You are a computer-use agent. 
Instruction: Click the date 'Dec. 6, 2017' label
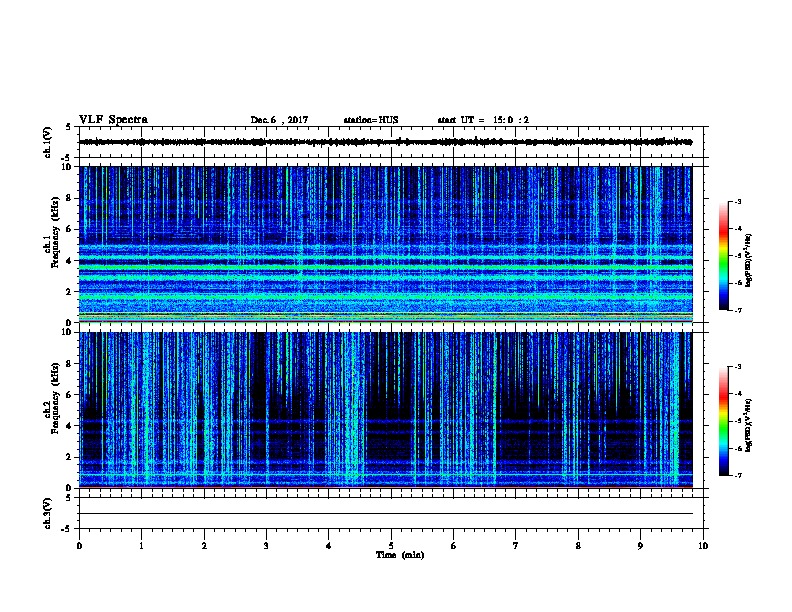279,120
